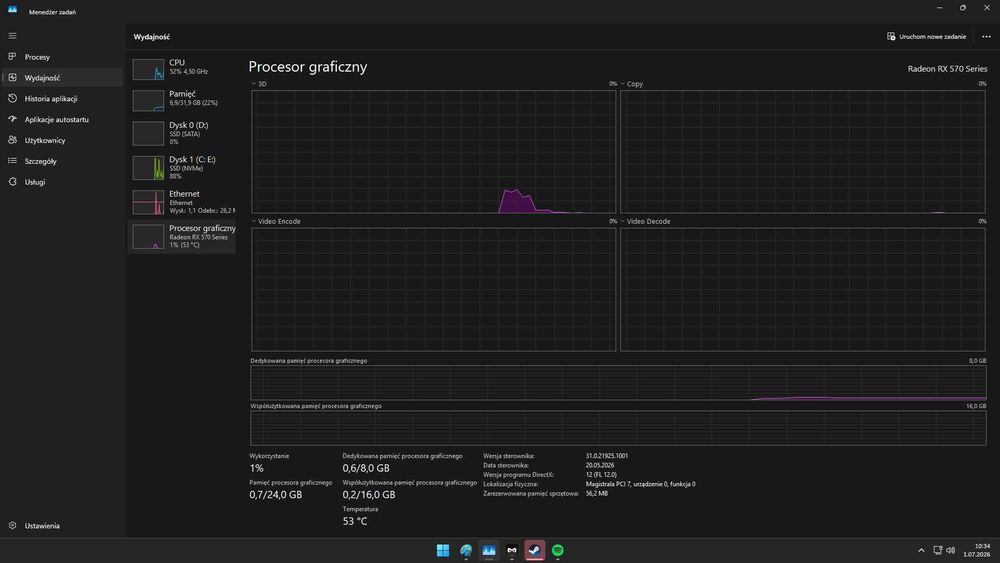
Task: Open the Procesy page
Action: [x=62, y=57]
